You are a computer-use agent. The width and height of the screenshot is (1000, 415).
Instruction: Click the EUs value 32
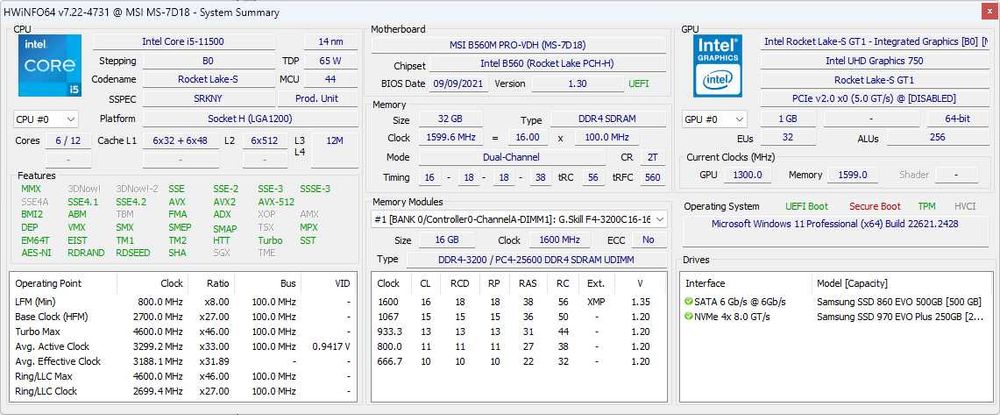788,138
